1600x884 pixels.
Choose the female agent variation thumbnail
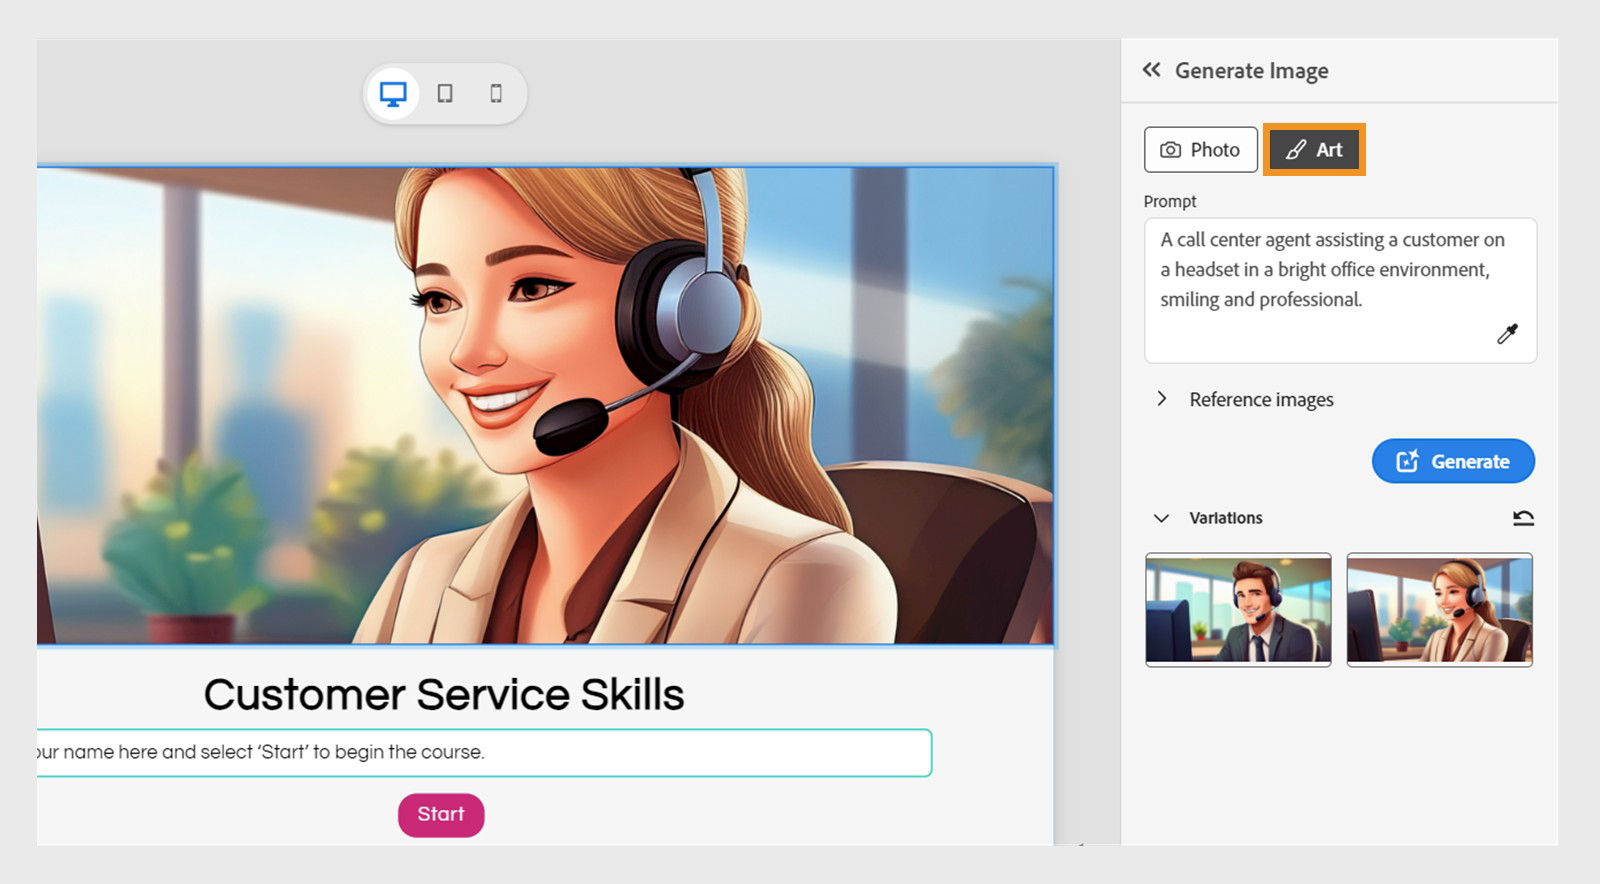[1439, 609]
